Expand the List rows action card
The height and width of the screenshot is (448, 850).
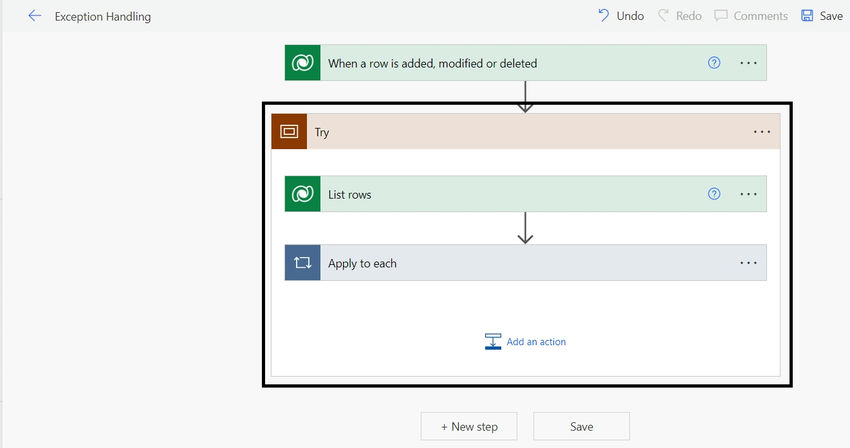(526, 194)
